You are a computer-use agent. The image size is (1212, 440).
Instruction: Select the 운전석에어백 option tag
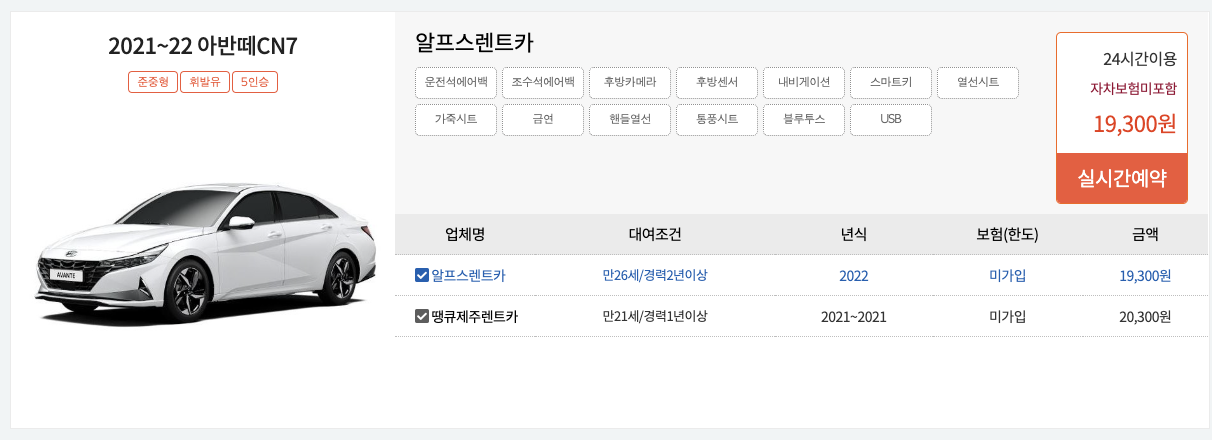click(456, 82)
